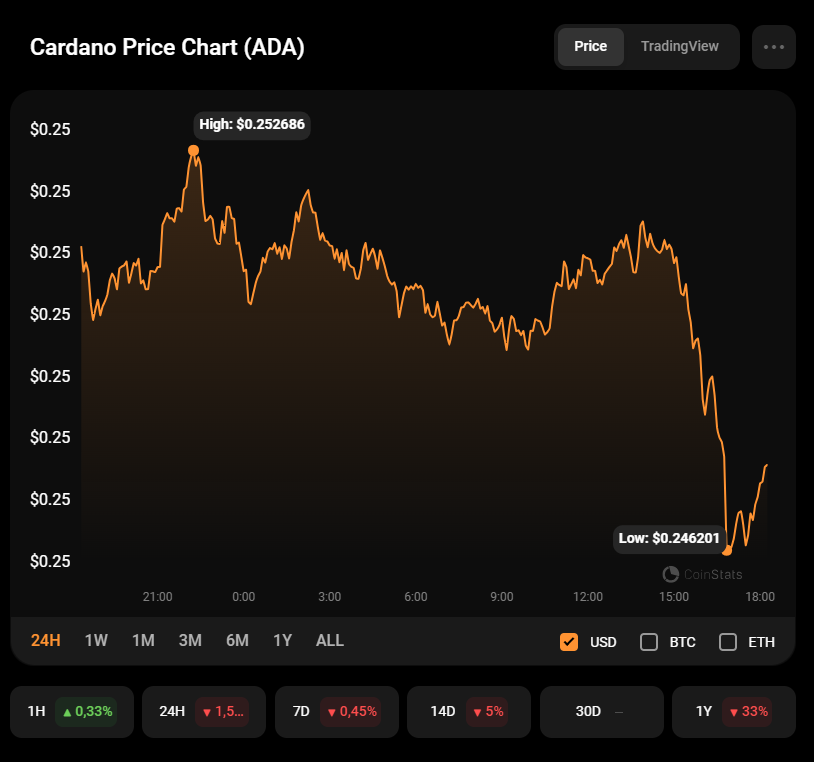Screen dimensions: 814x762
Task: Click the orange High price point marker
Action: tap(193, 150)
